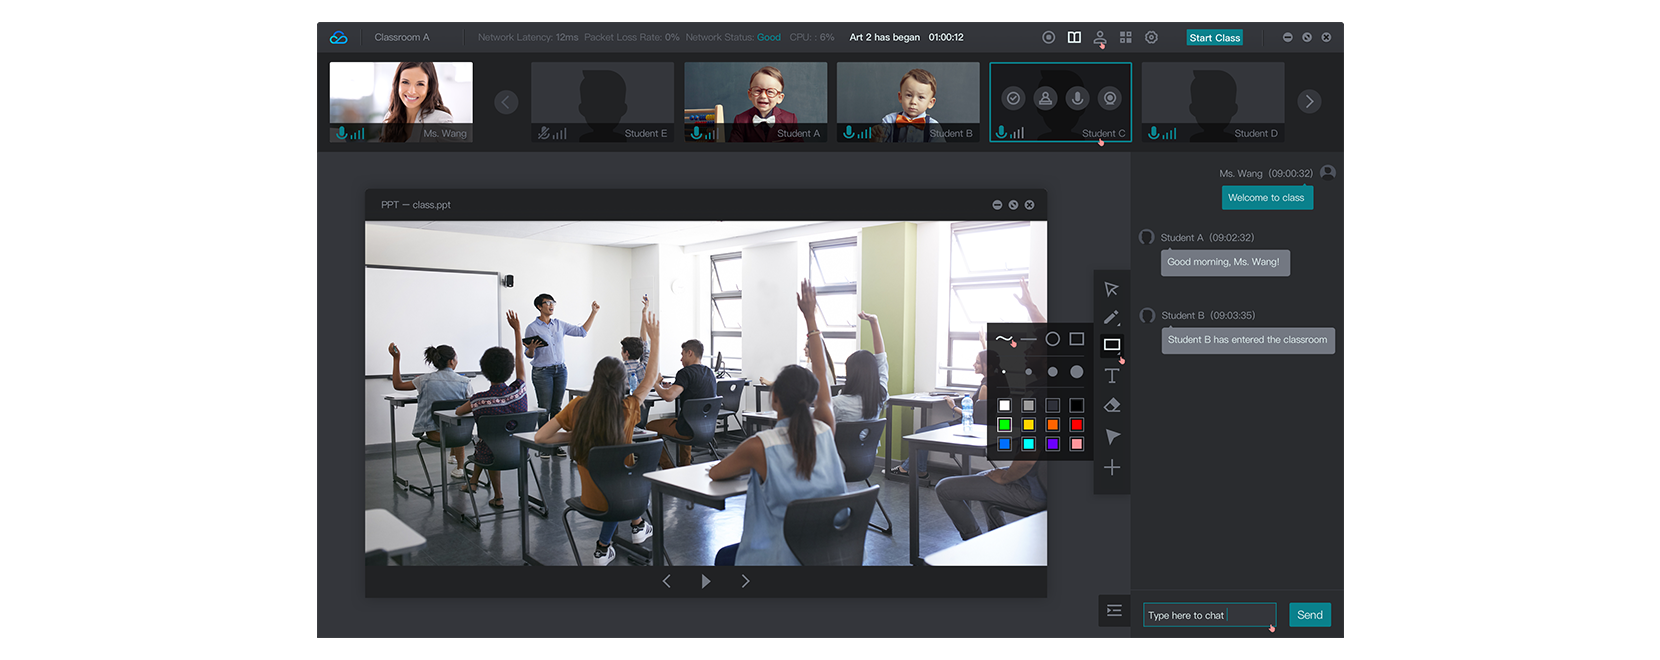Select Student B video tile
Screen dimensions: 1660x660
(x=908, y=102)
